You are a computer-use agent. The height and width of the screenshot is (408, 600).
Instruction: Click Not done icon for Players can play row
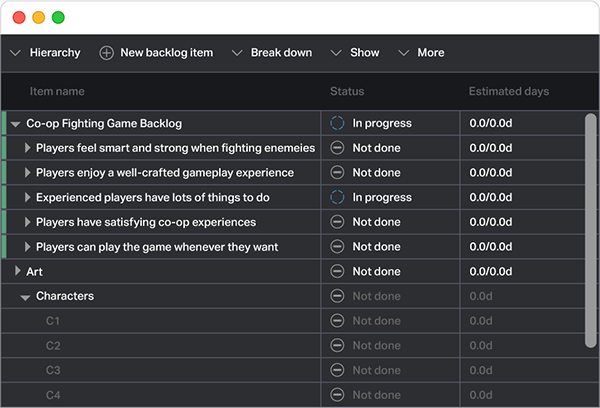point(337,247)
